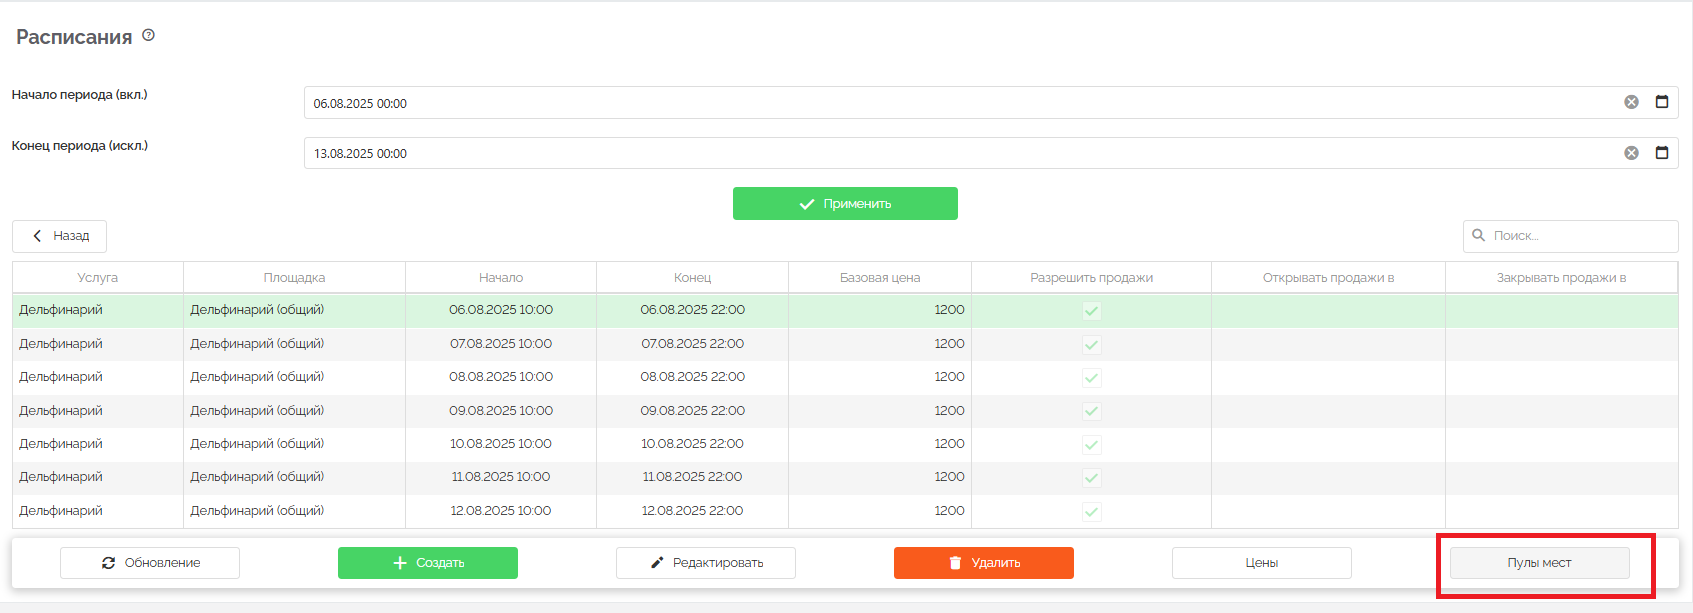Image resolution: width=1693 pixels, height=613 pixels.
Task: Toggle Разрешить продажи for 08.08.2025 row
Action: coord(1091,378)
